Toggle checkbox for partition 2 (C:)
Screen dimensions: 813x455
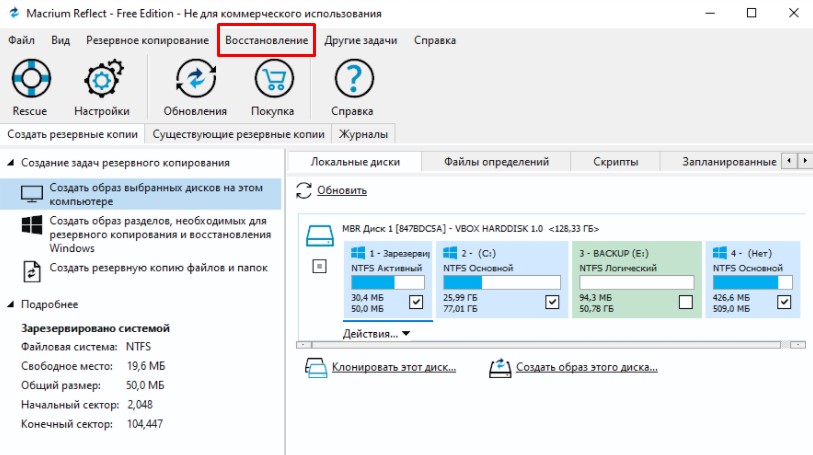pyautogui.click(x=552, y=302)
